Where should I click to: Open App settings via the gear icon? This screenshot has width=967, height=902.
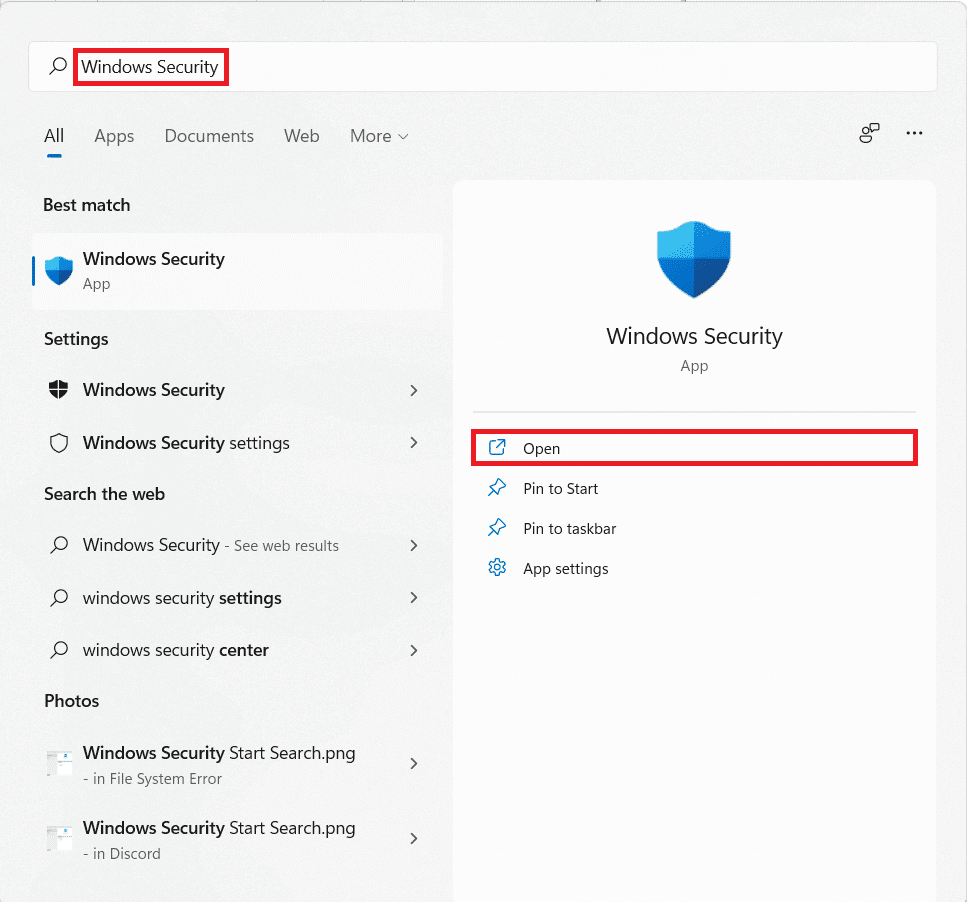(x=497, y=567)
